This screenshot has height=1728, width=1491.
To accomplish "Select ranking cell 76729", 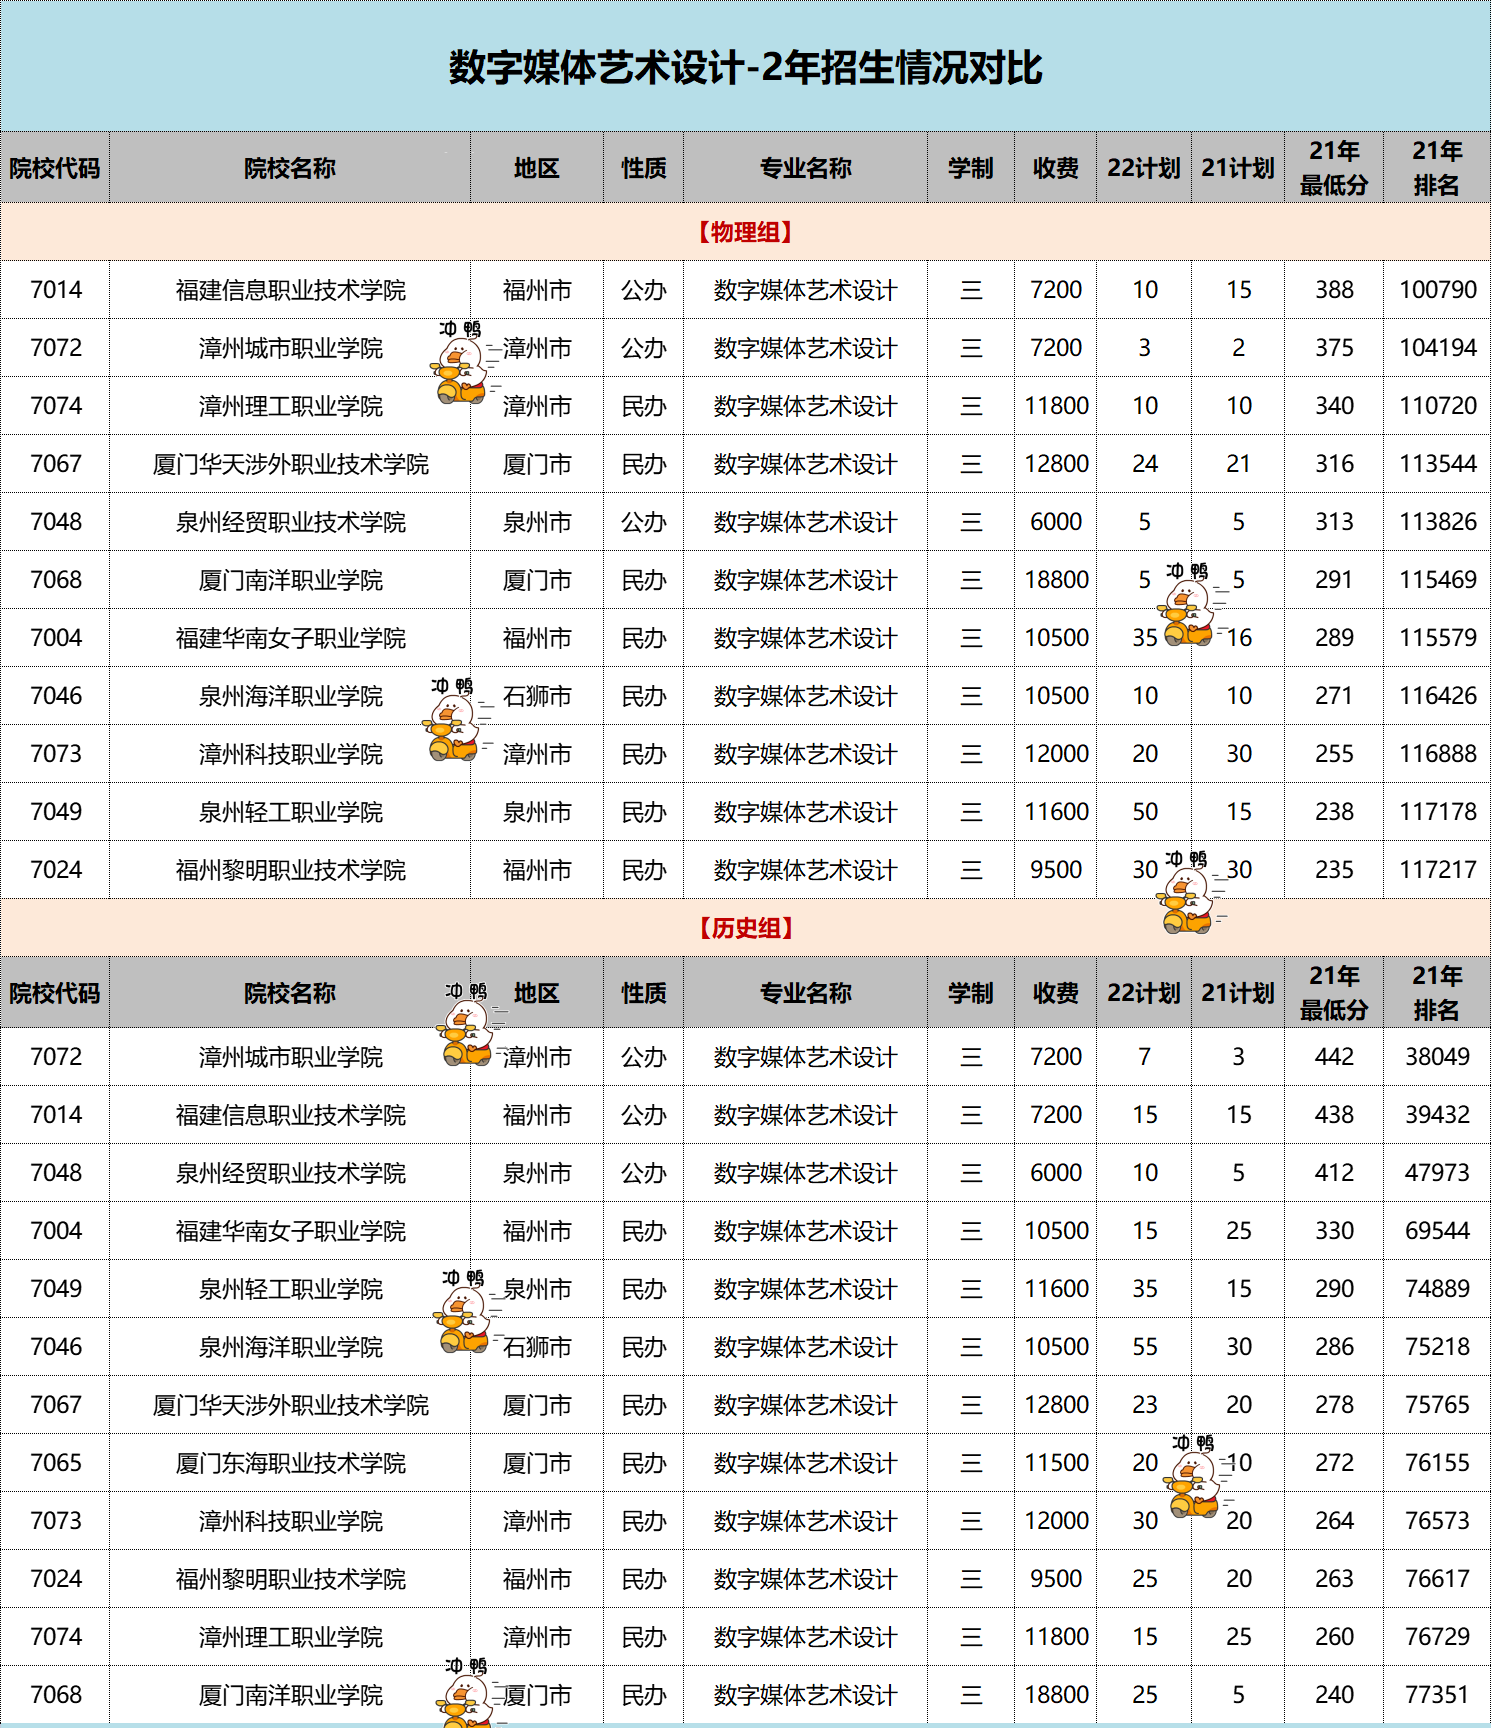I will click(1437, 1637).
